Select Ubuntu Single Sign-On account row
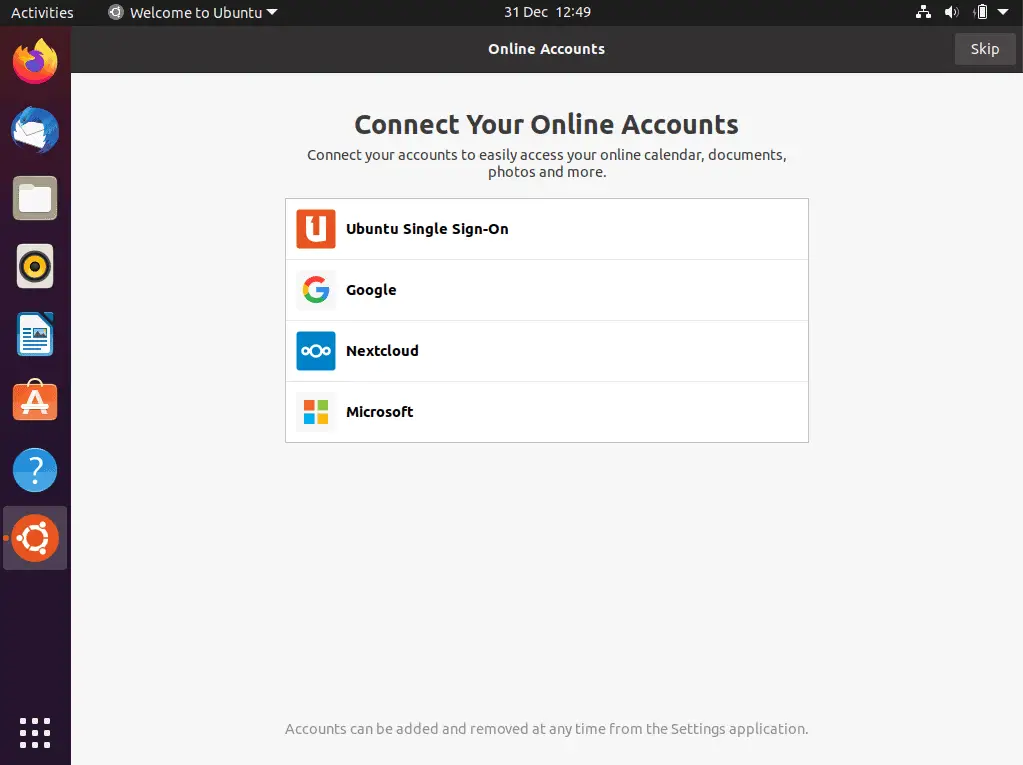 tap(547, 229)
